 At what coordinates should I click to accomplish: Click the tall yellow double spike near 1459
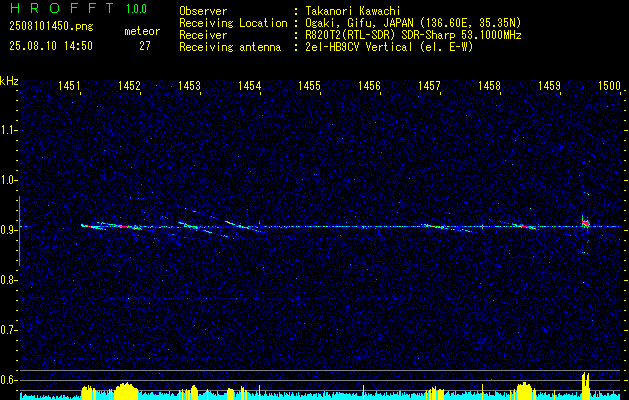coord(586,385)
